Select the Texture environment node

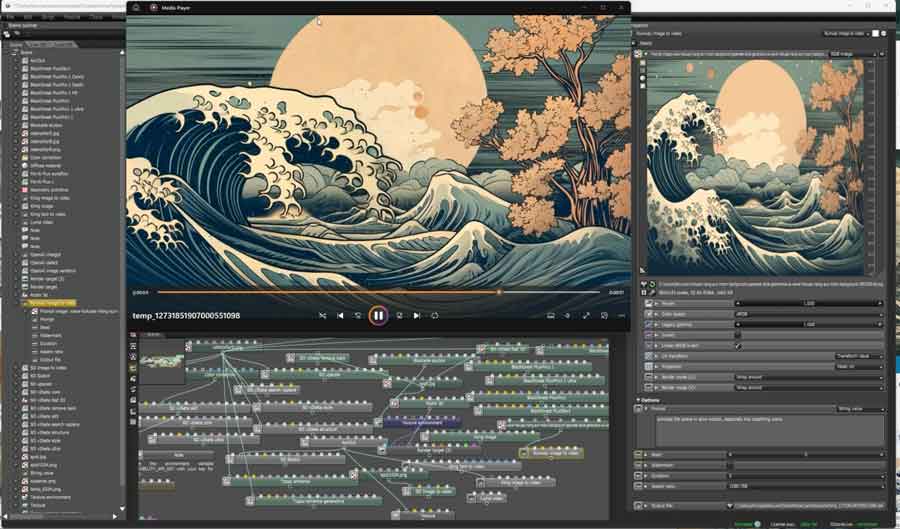coord(420,423)
